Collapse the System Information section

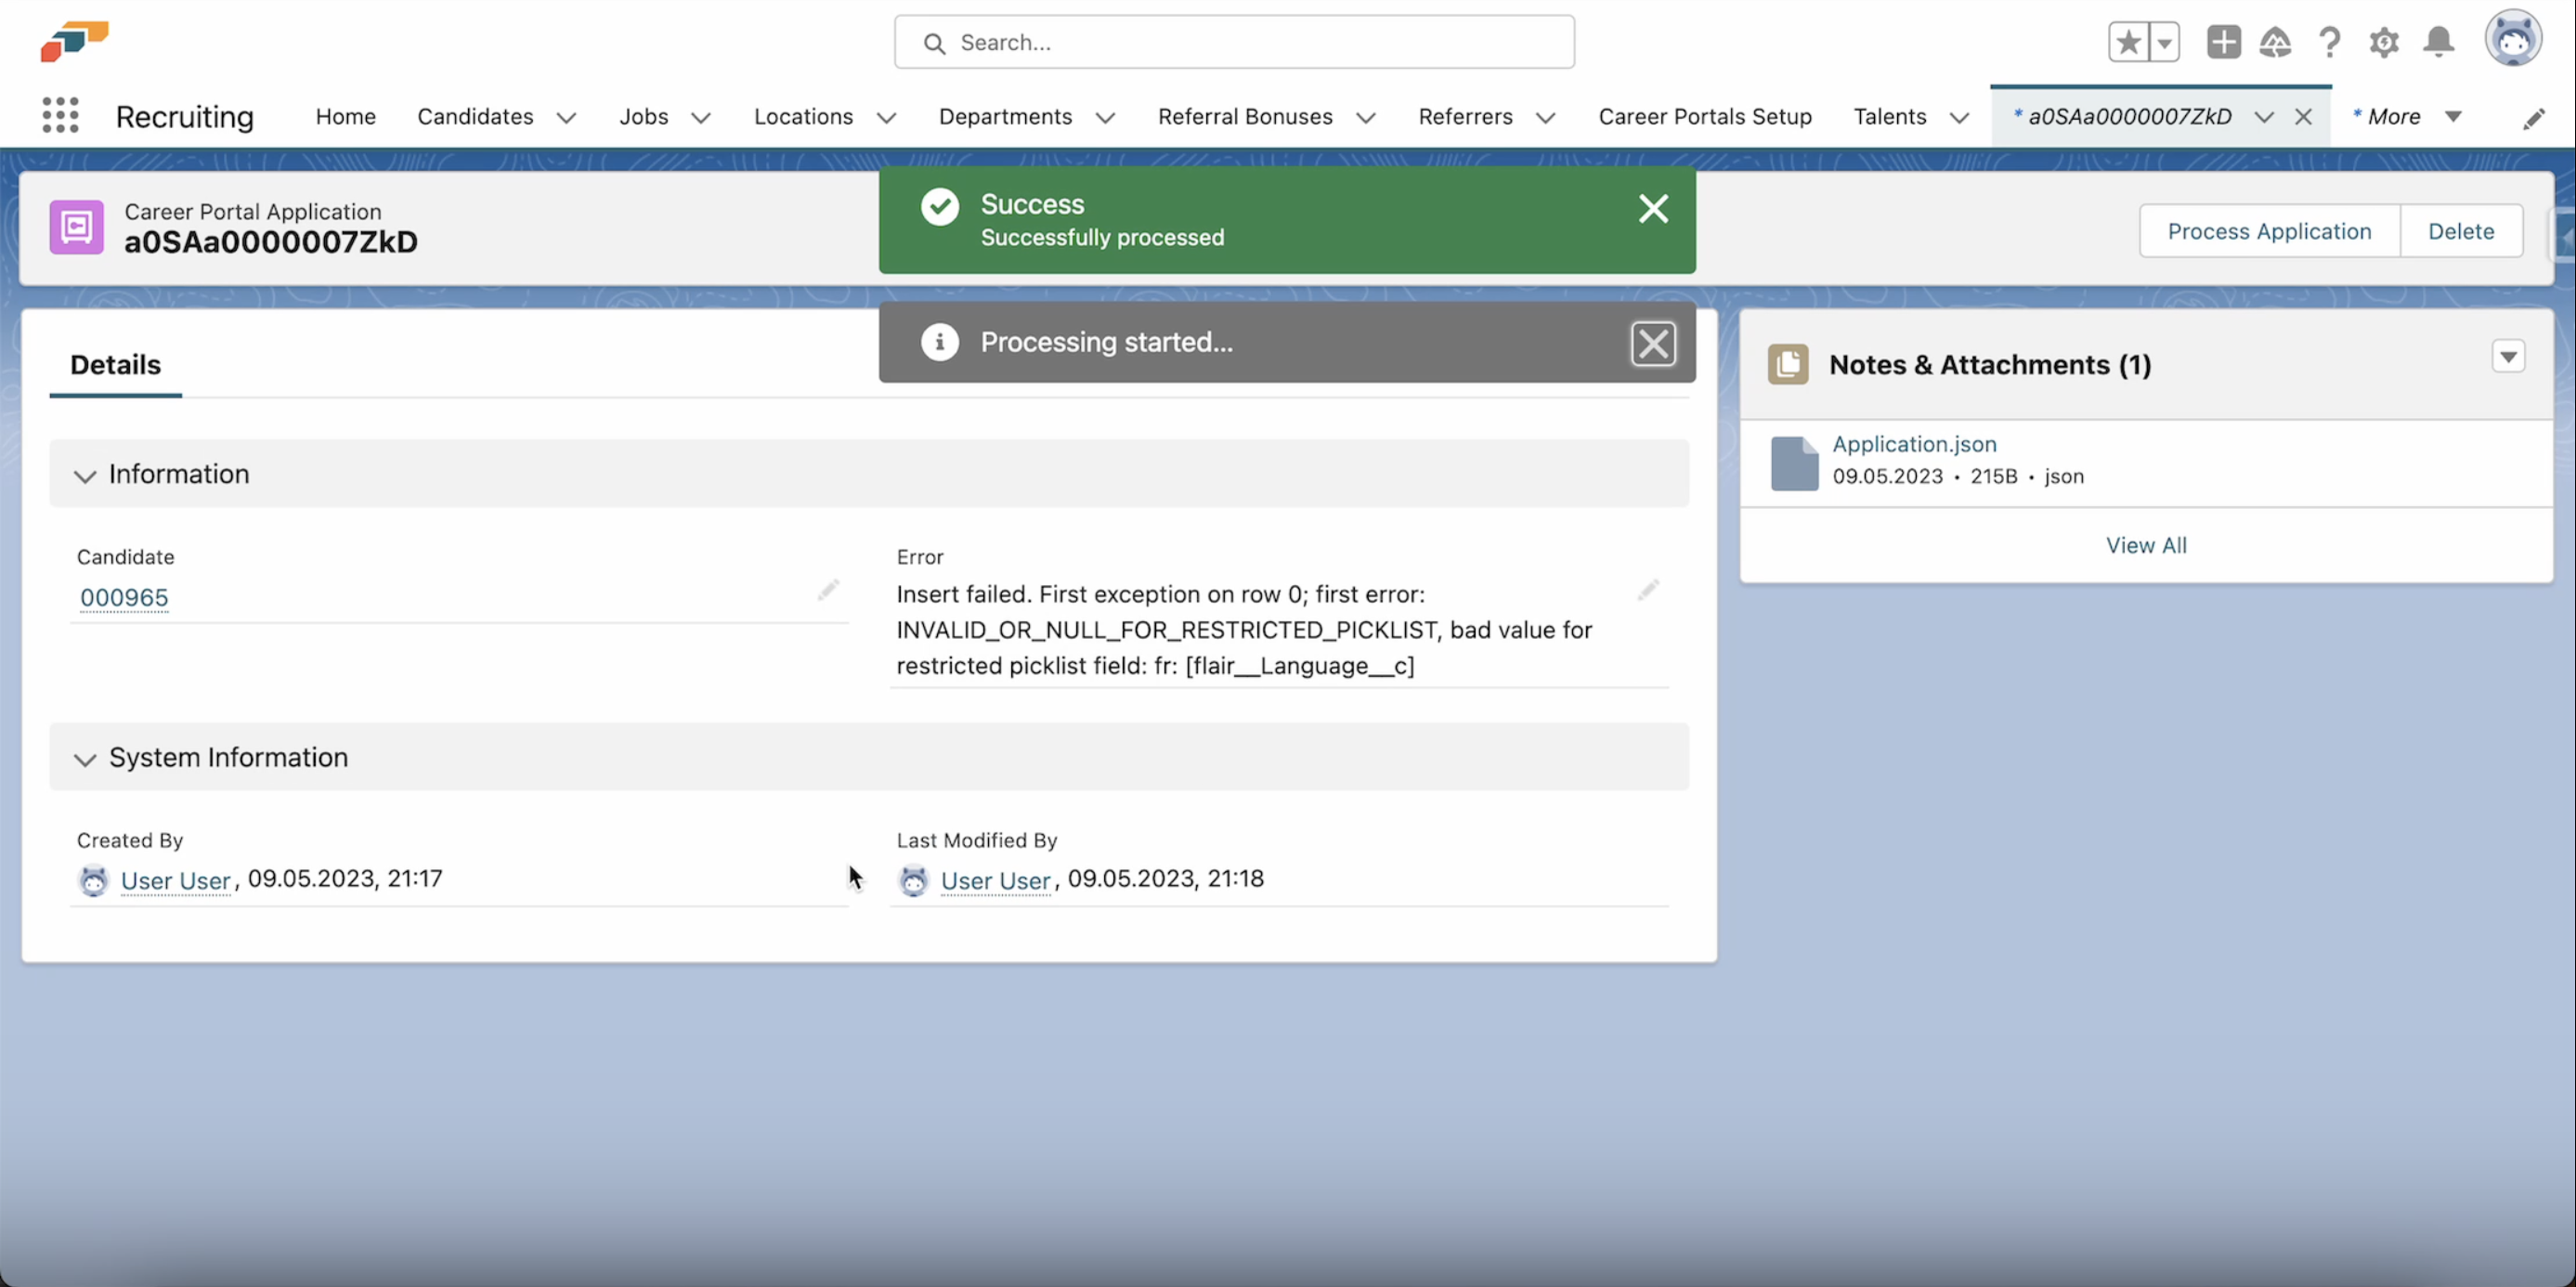coord(85,759)
